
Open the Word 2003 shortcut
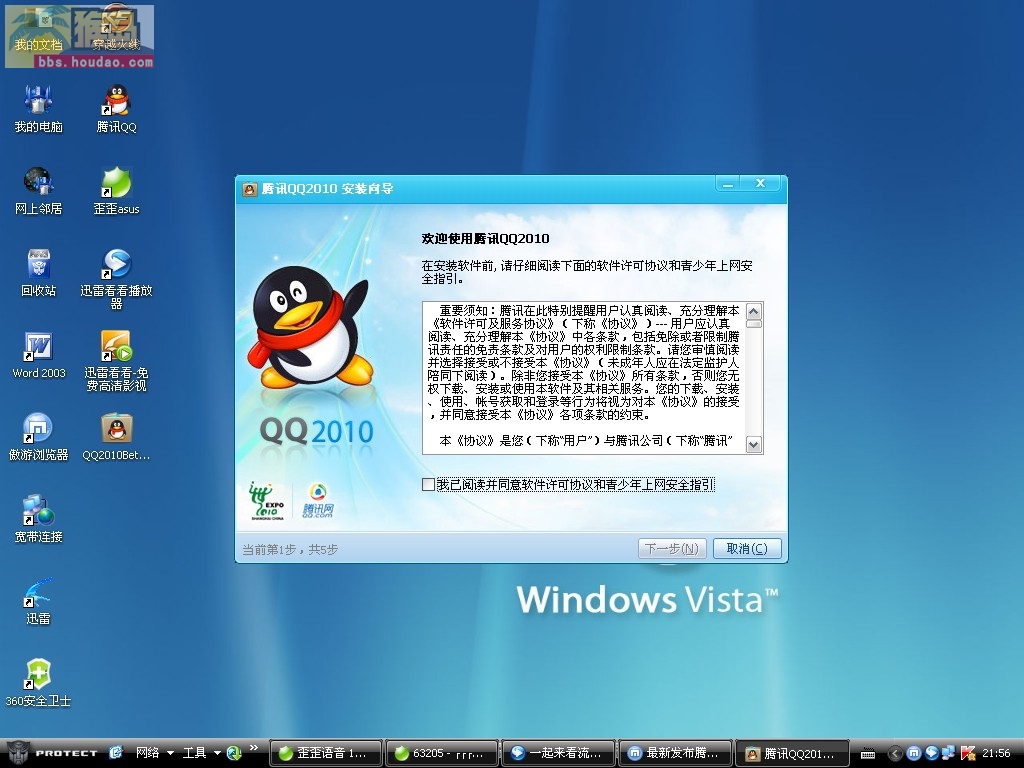(x=39, y=355)
